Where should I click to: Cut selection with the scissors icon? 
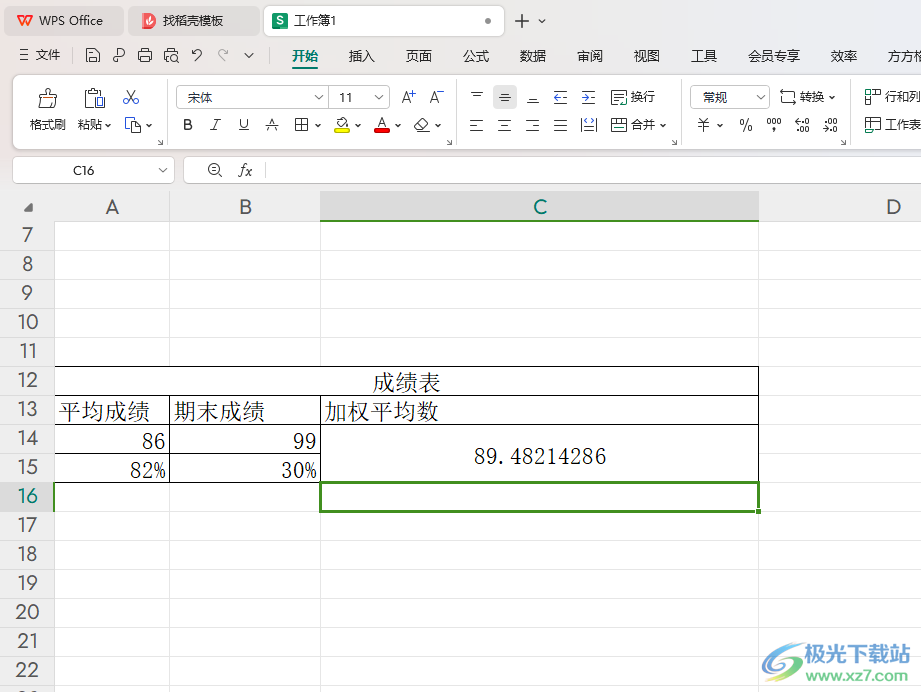(x=131, y=98)
